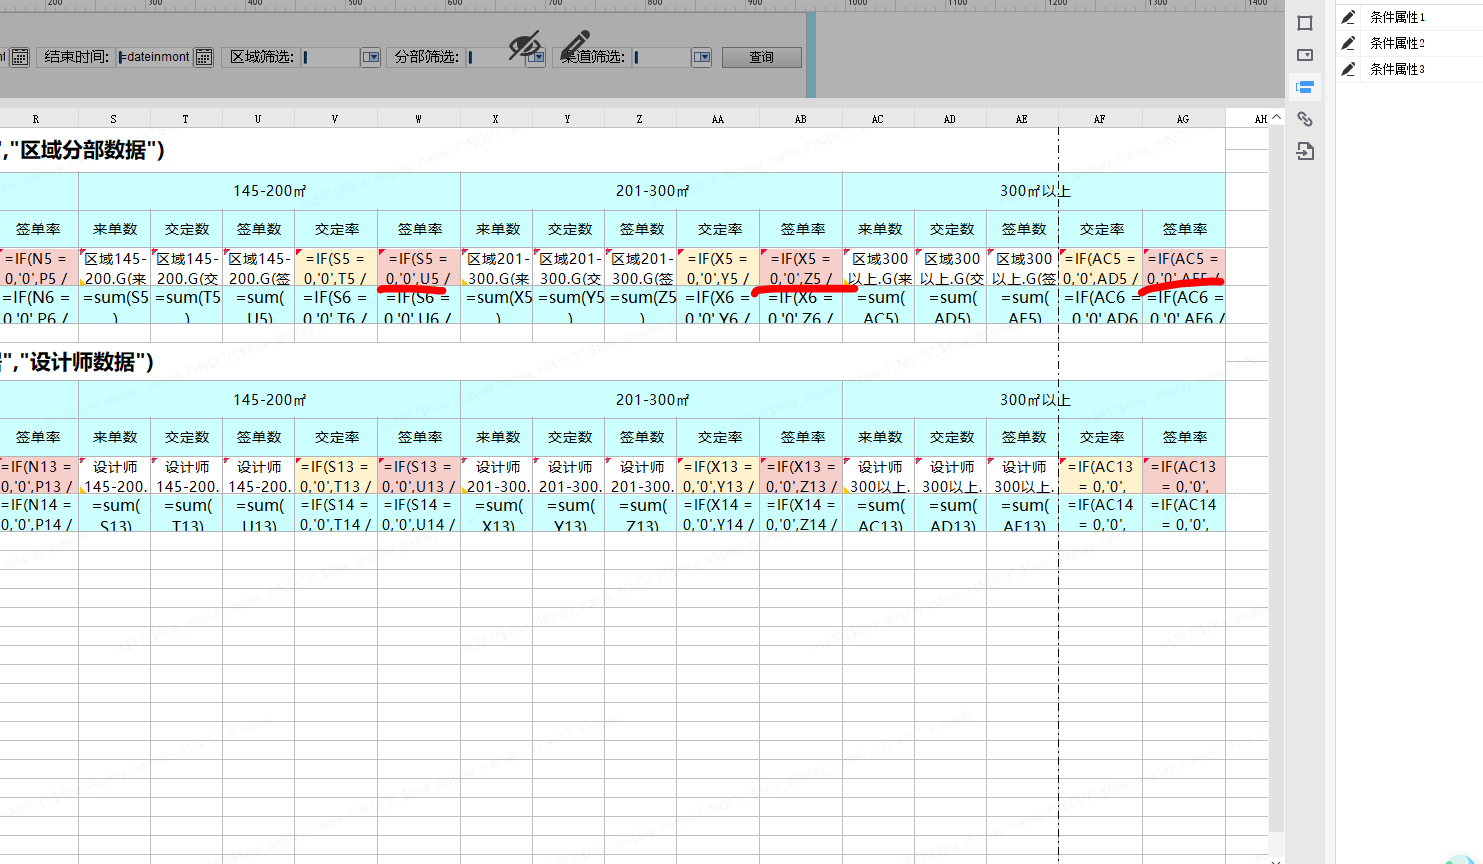
Task: Select cell =sum(Z5 in upper table
Action: click(640, 305)
